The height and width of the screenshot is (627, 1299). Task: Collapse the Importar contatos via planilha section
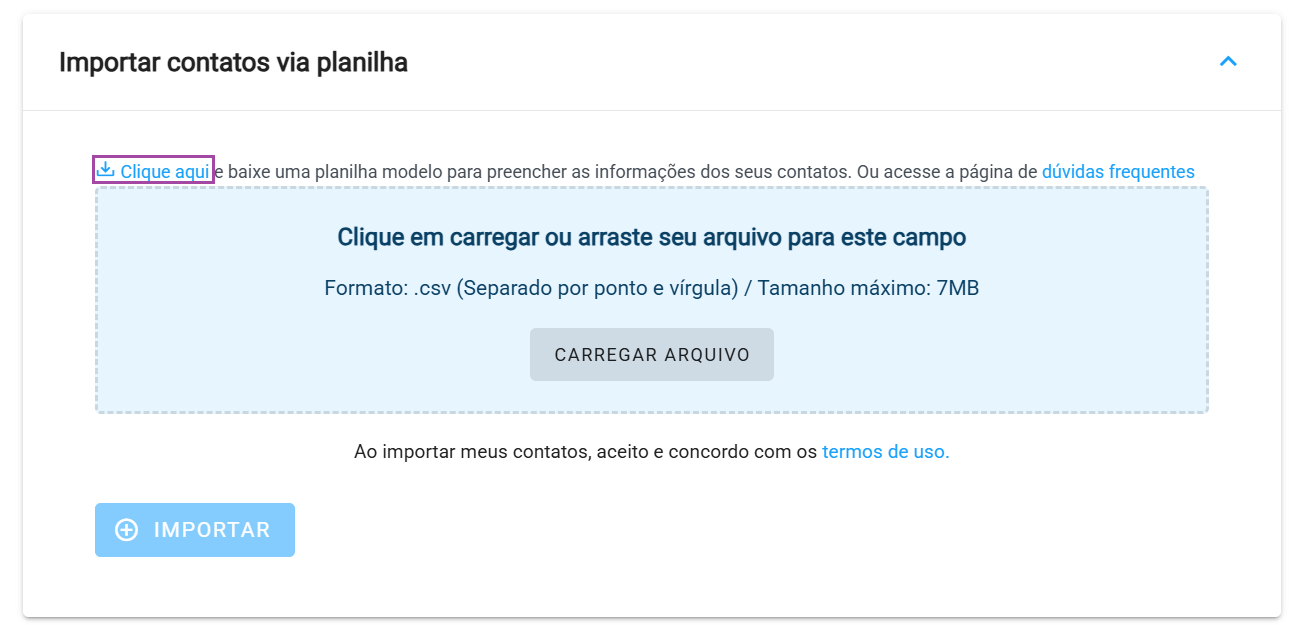pos(1228,61)
